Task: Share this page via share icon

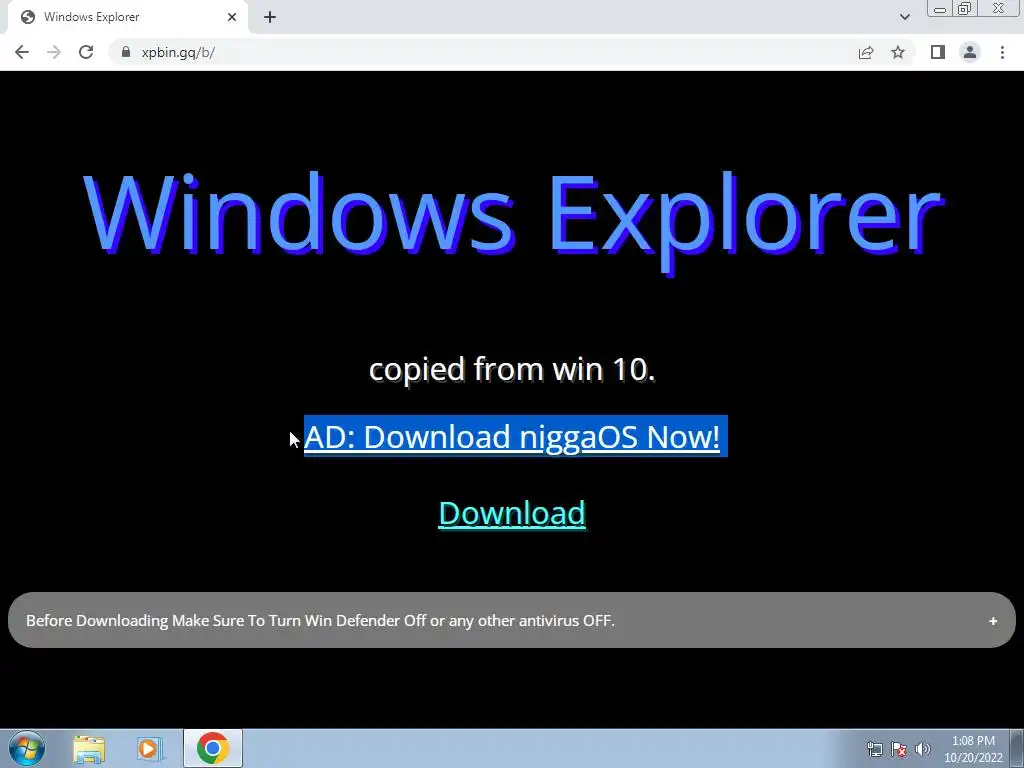Action: point(866,52)
